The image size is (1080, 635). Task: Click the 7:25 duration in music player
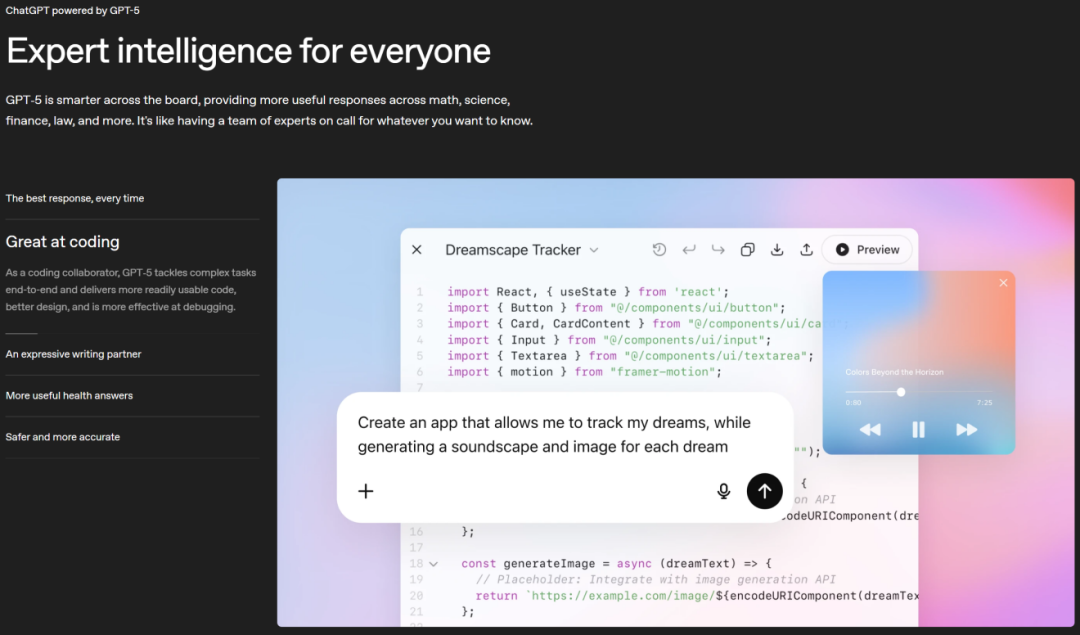[984, 402]
